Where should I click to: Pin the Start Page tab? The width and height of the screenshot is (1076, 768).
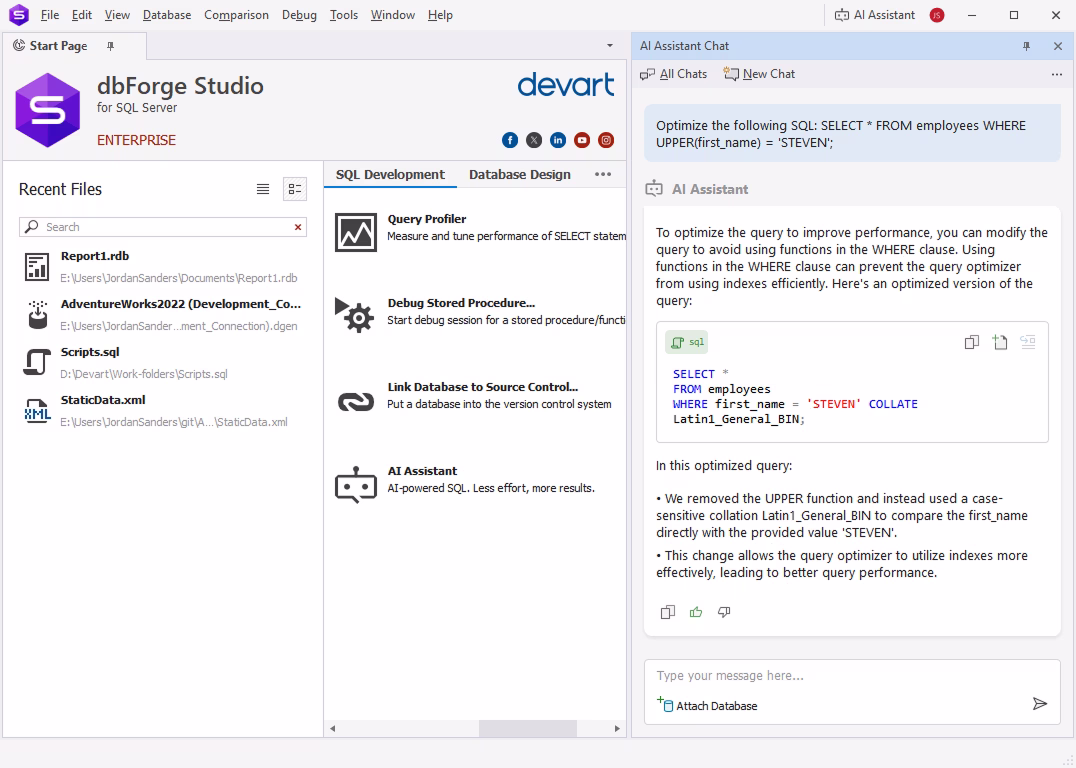(x=110, y=46)
